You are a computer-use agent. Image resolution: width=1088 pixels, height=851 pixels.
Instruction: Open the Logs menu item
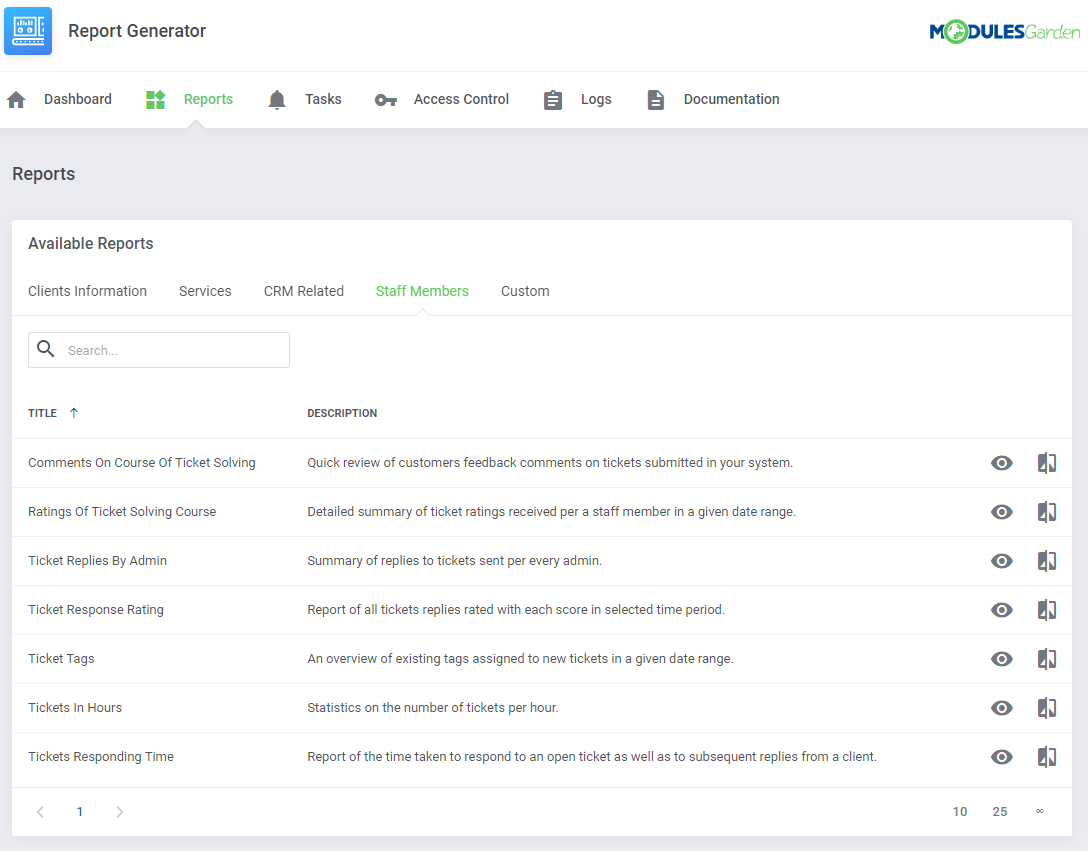click(596, 99)
